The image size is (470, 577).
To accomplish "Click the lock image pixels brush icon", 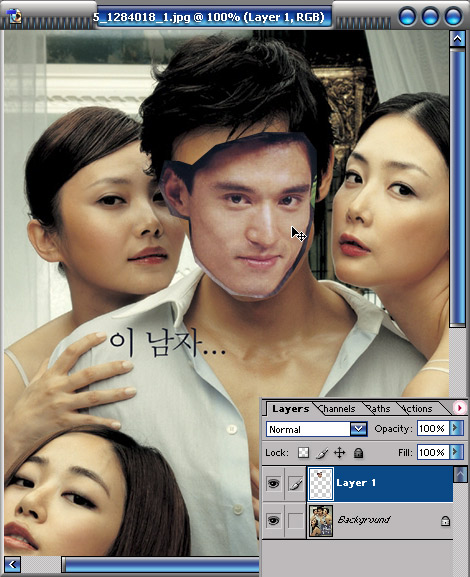I will pyautogui.click(x=322, y=453).
